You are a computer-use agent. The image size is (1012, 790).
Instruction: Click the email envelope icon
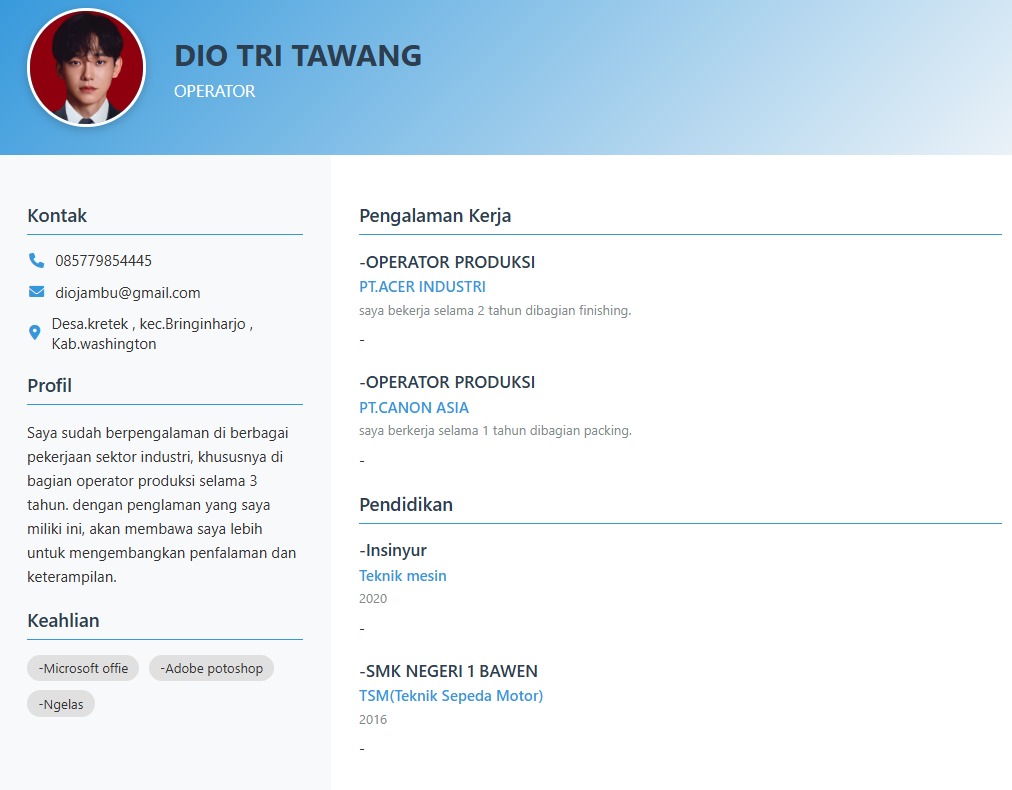(x=36, y=292)
